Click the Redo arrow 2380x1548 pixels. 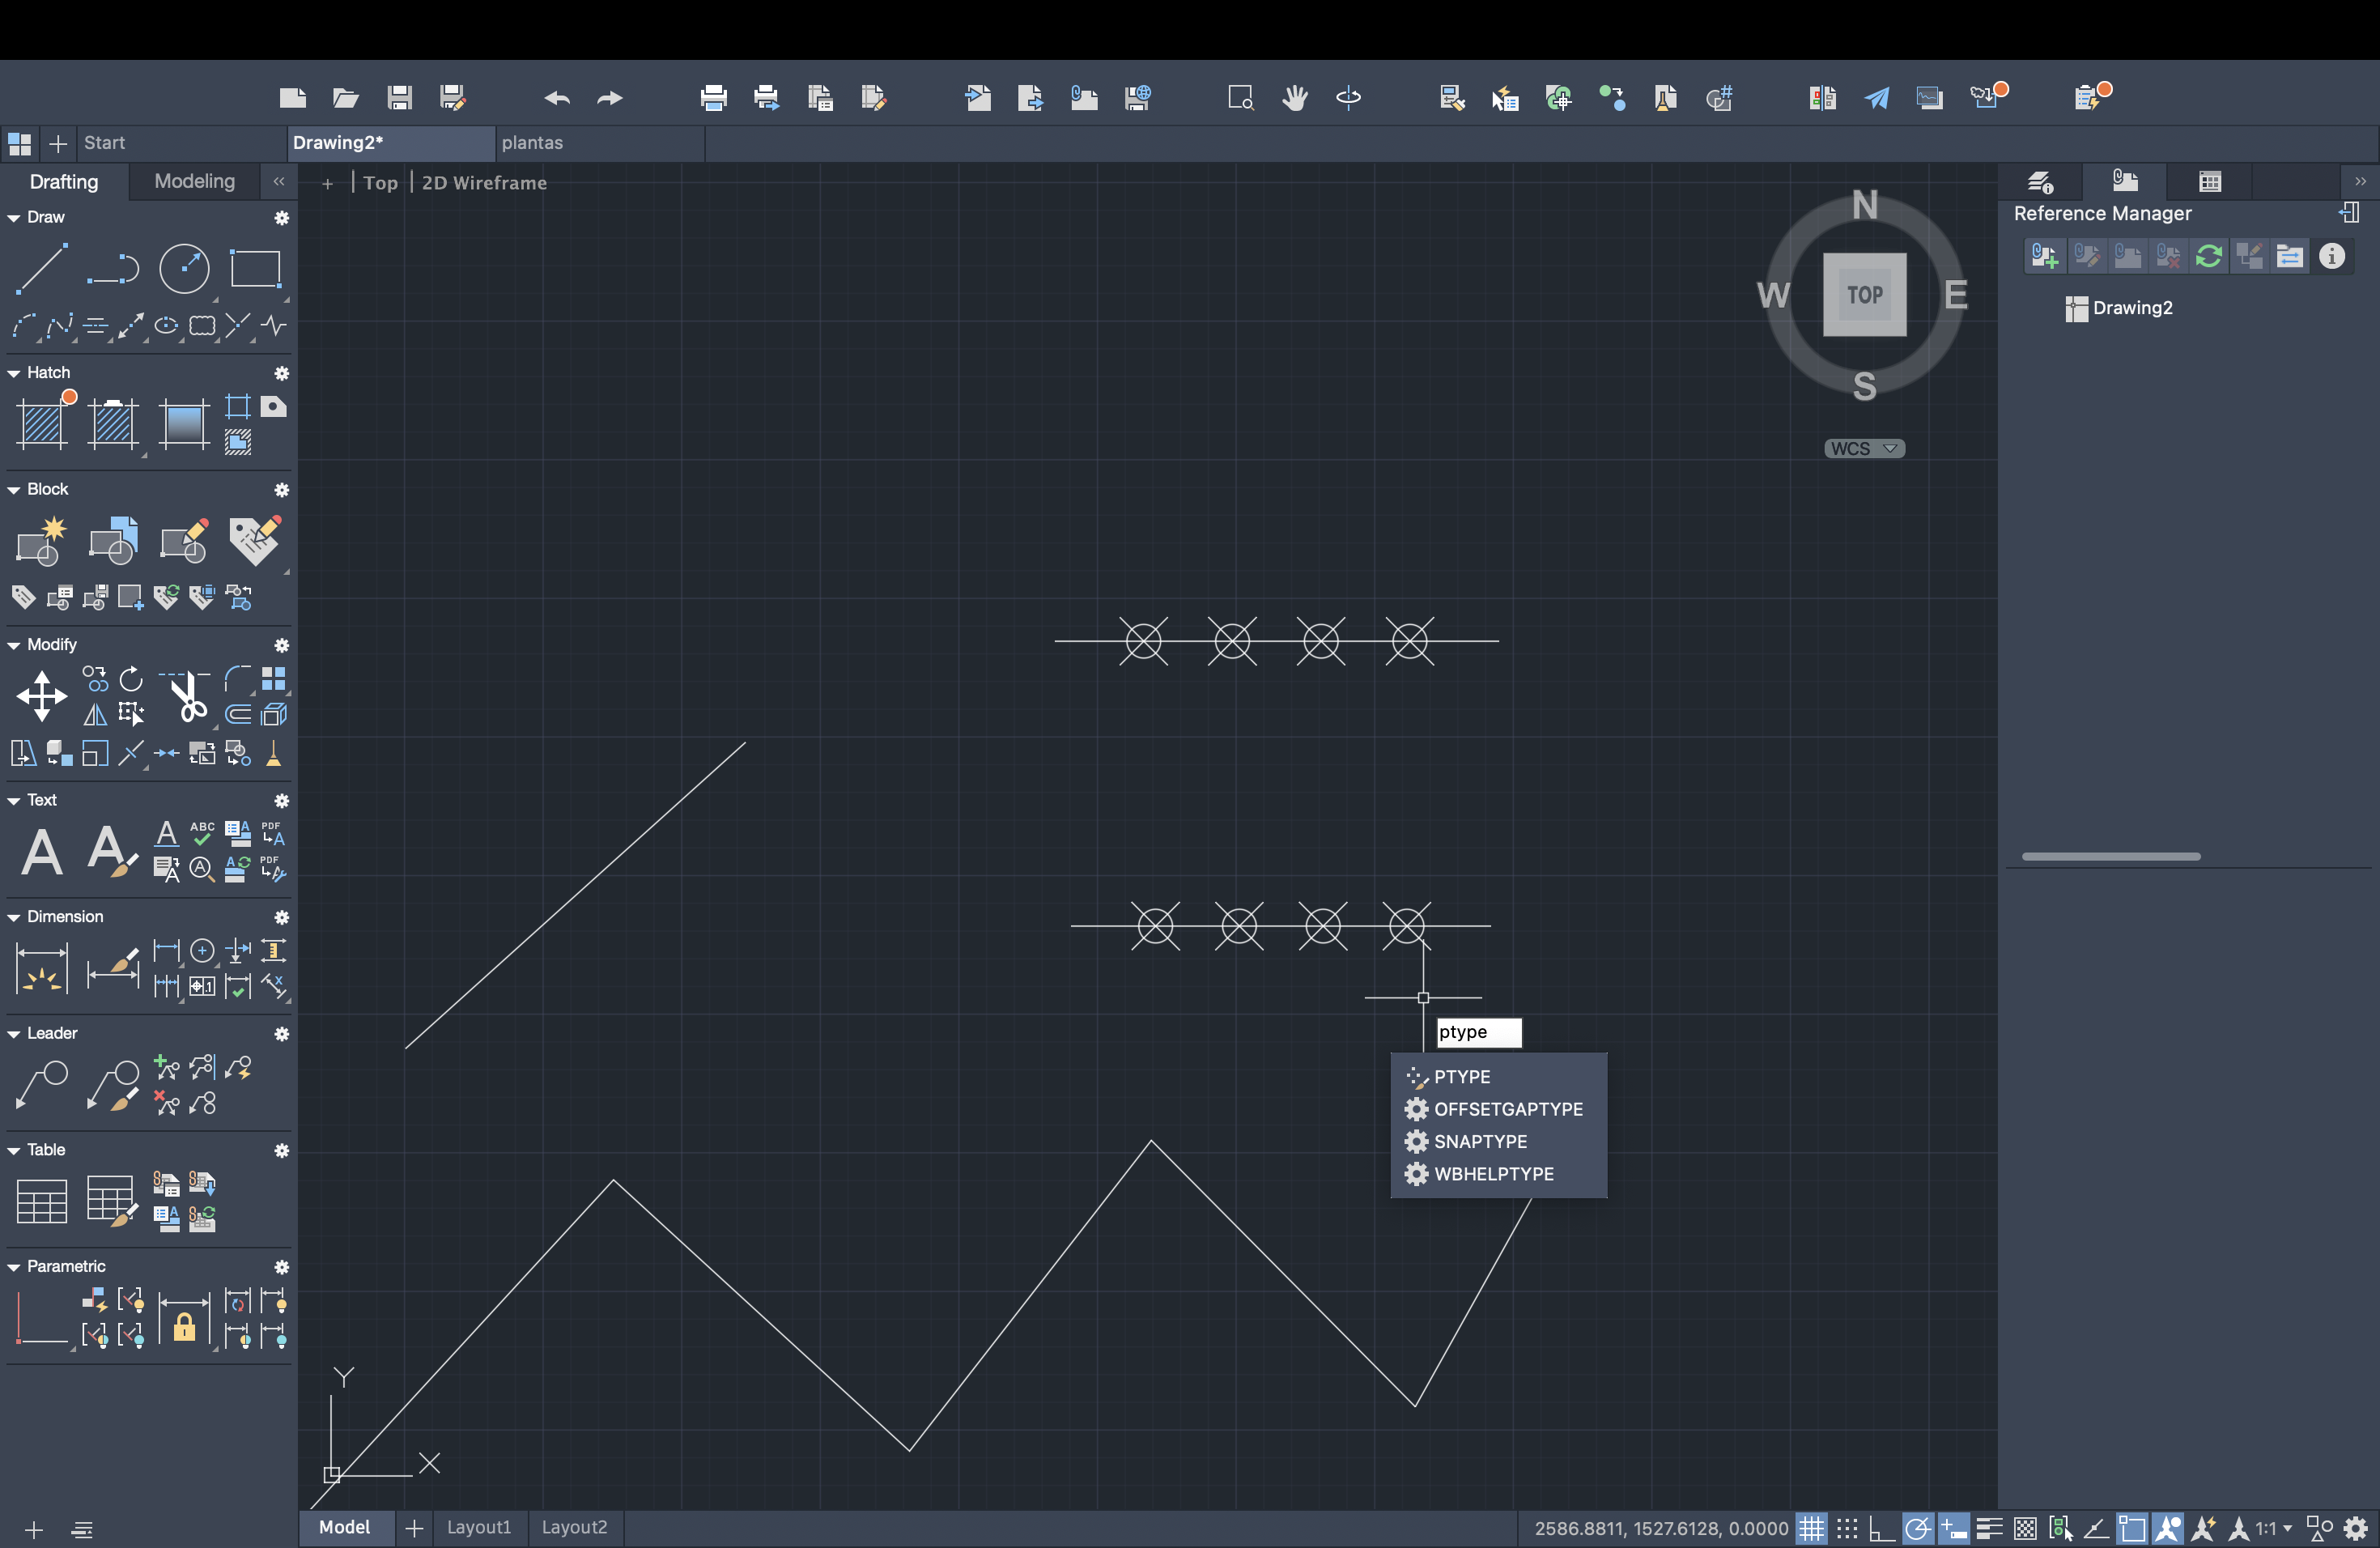[x=610, y=98]
